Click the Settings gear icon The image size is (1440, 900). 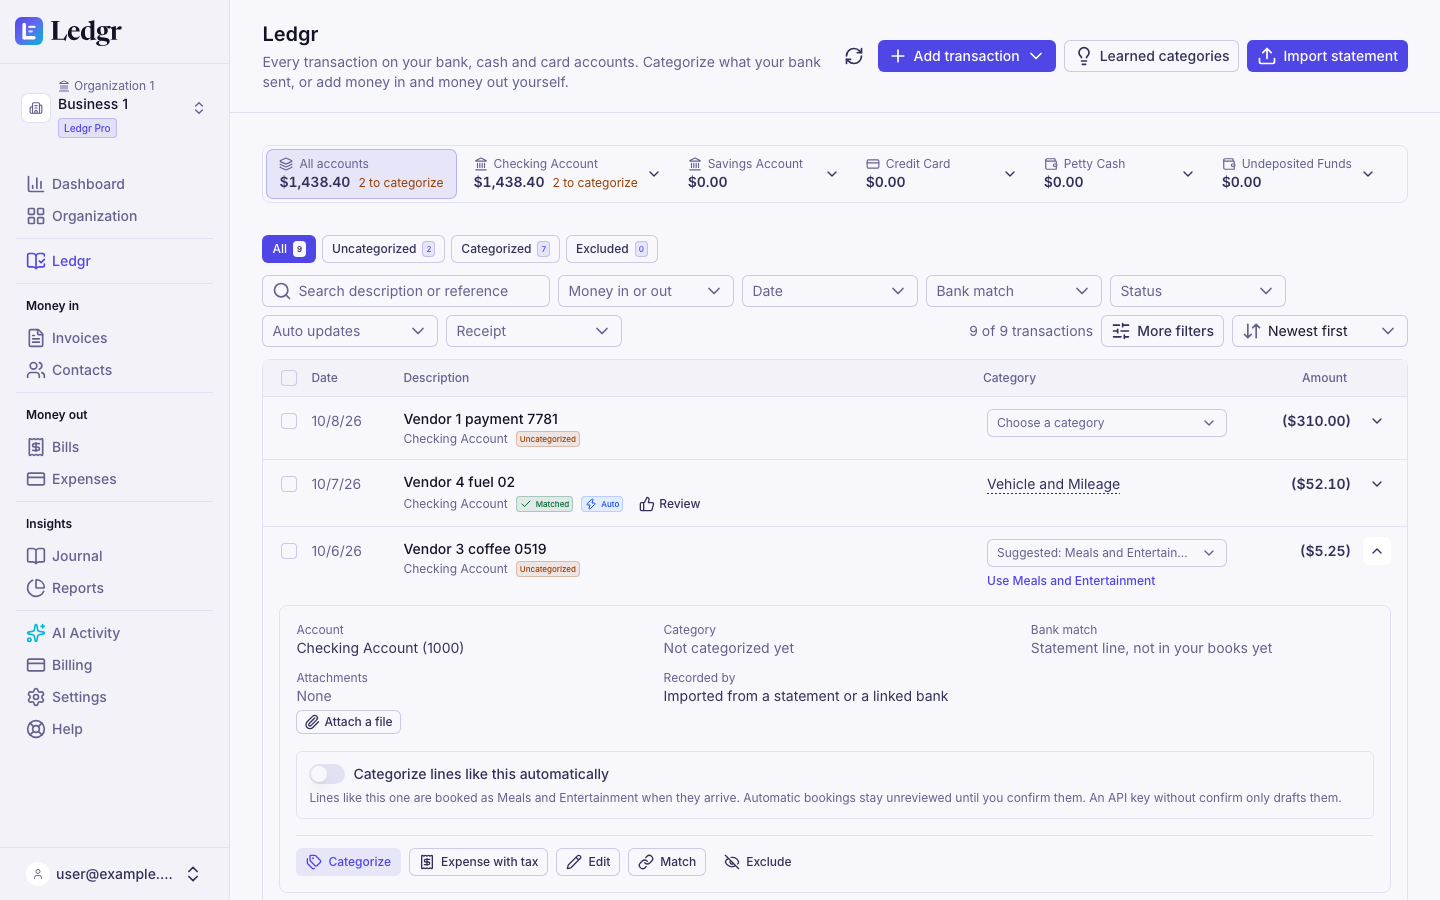point(36,697)
